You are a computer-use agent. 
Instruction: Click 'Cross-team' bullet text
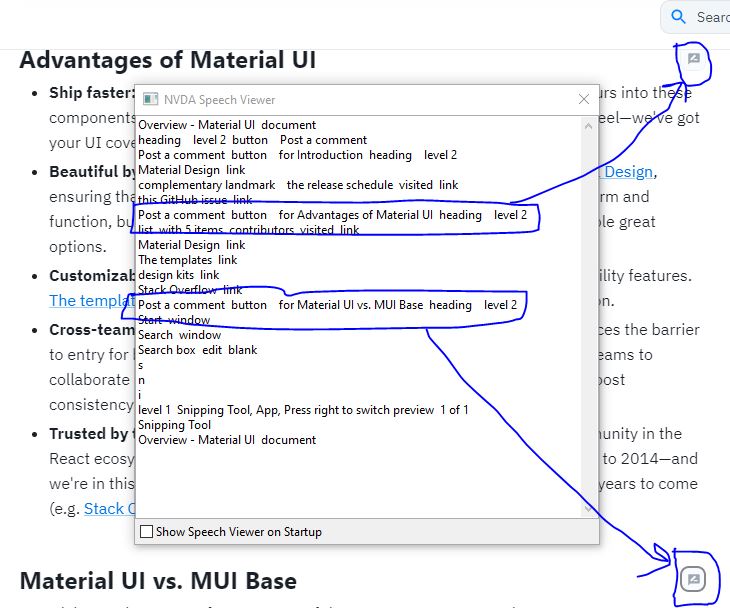(92, 330)
